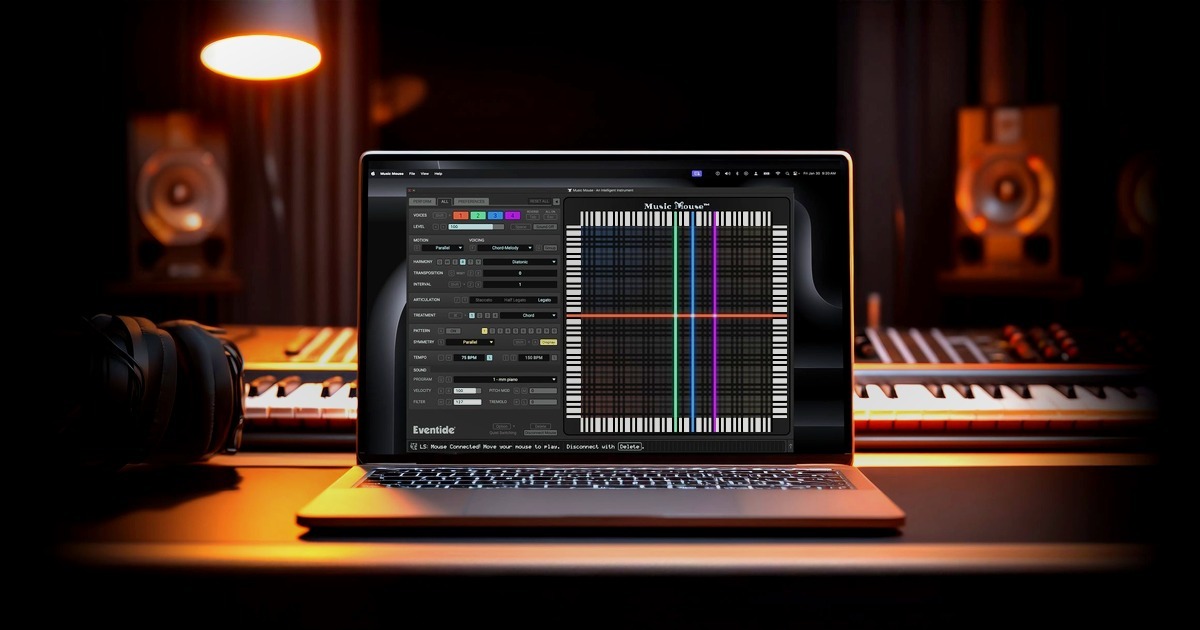Toggle the yellow Display button in Symmetry row
The height and width of the screenshot is (630, 1200).
[548, 342]
